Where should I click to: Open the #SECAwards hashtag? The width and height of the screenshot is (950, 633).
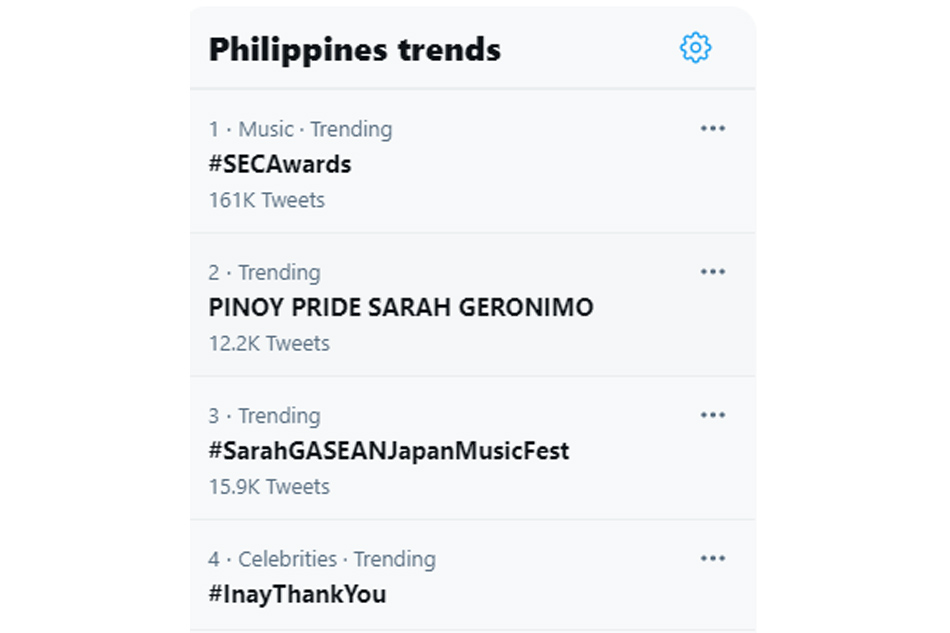click(280, 164)
